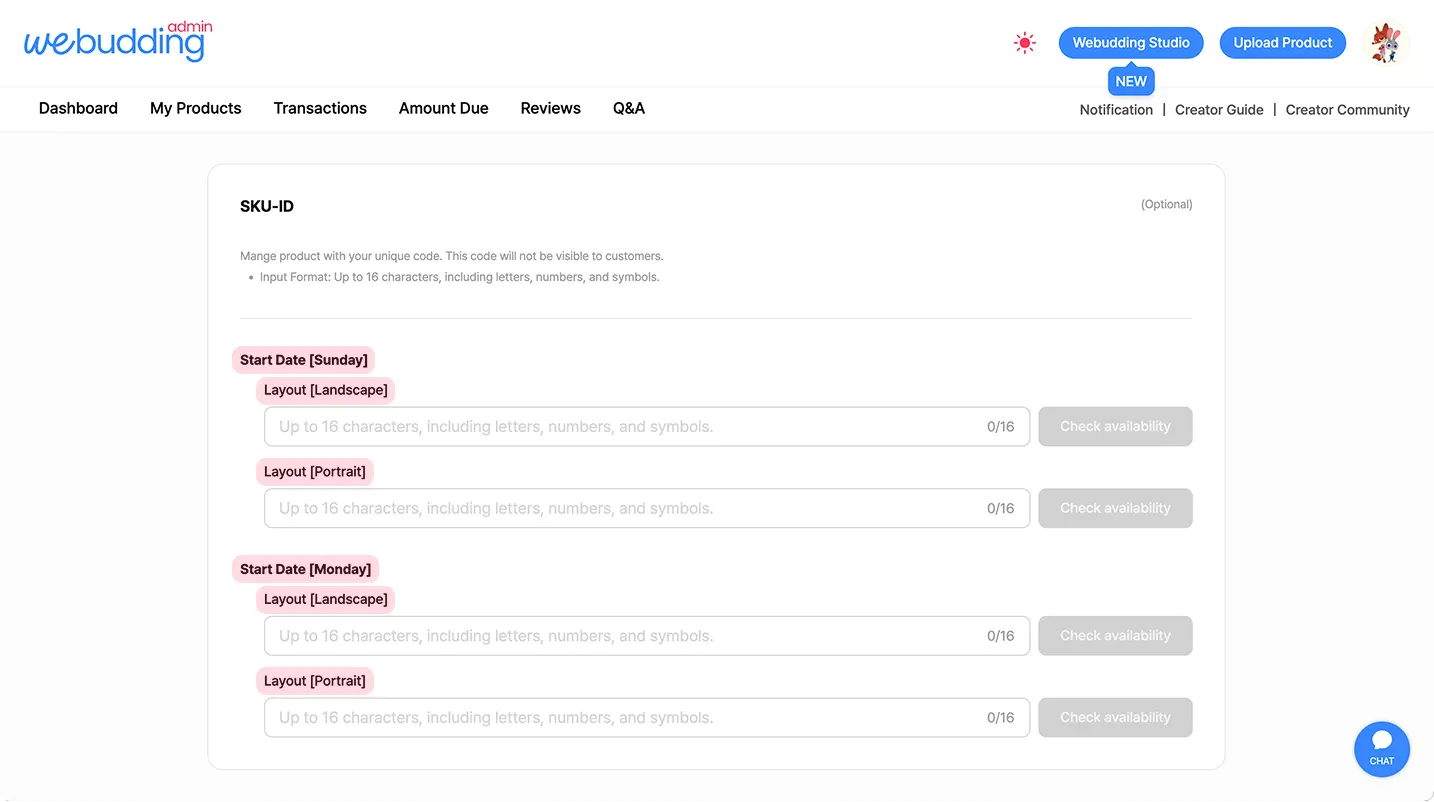The image size is (1434, 802).
Task: Check availability for Sunday Portrait SKU
Action: [1115, 508]
